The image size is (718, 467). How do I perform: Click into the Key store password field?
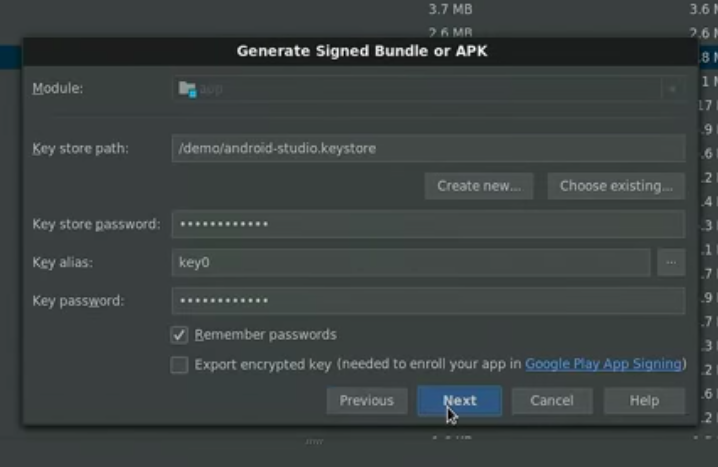pos(428,224)
